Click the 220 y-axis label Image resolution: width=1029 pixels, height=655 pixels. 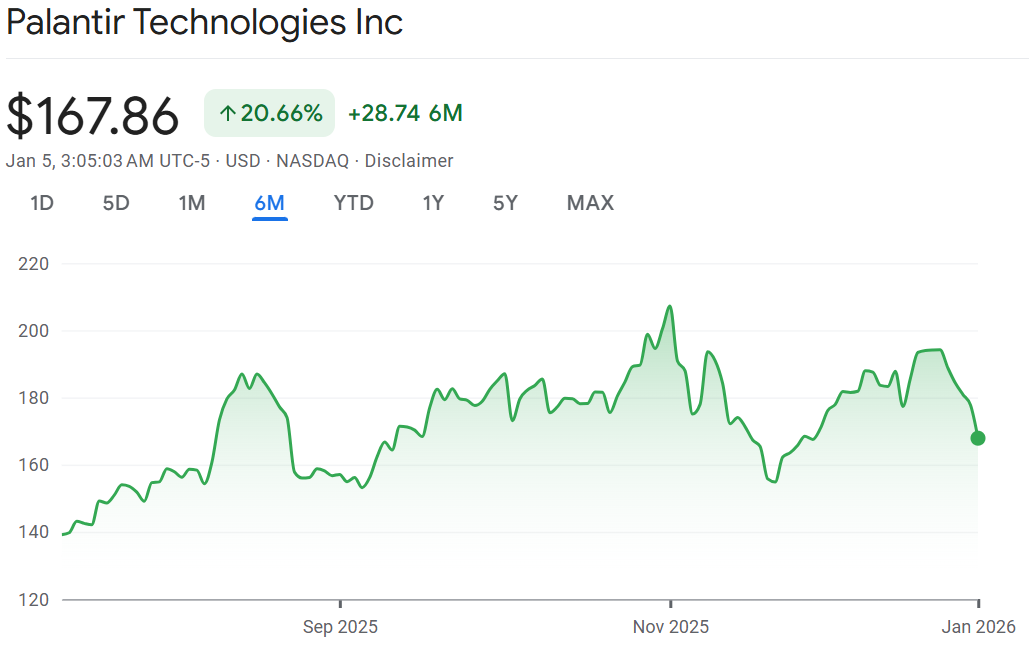(34, 264)
